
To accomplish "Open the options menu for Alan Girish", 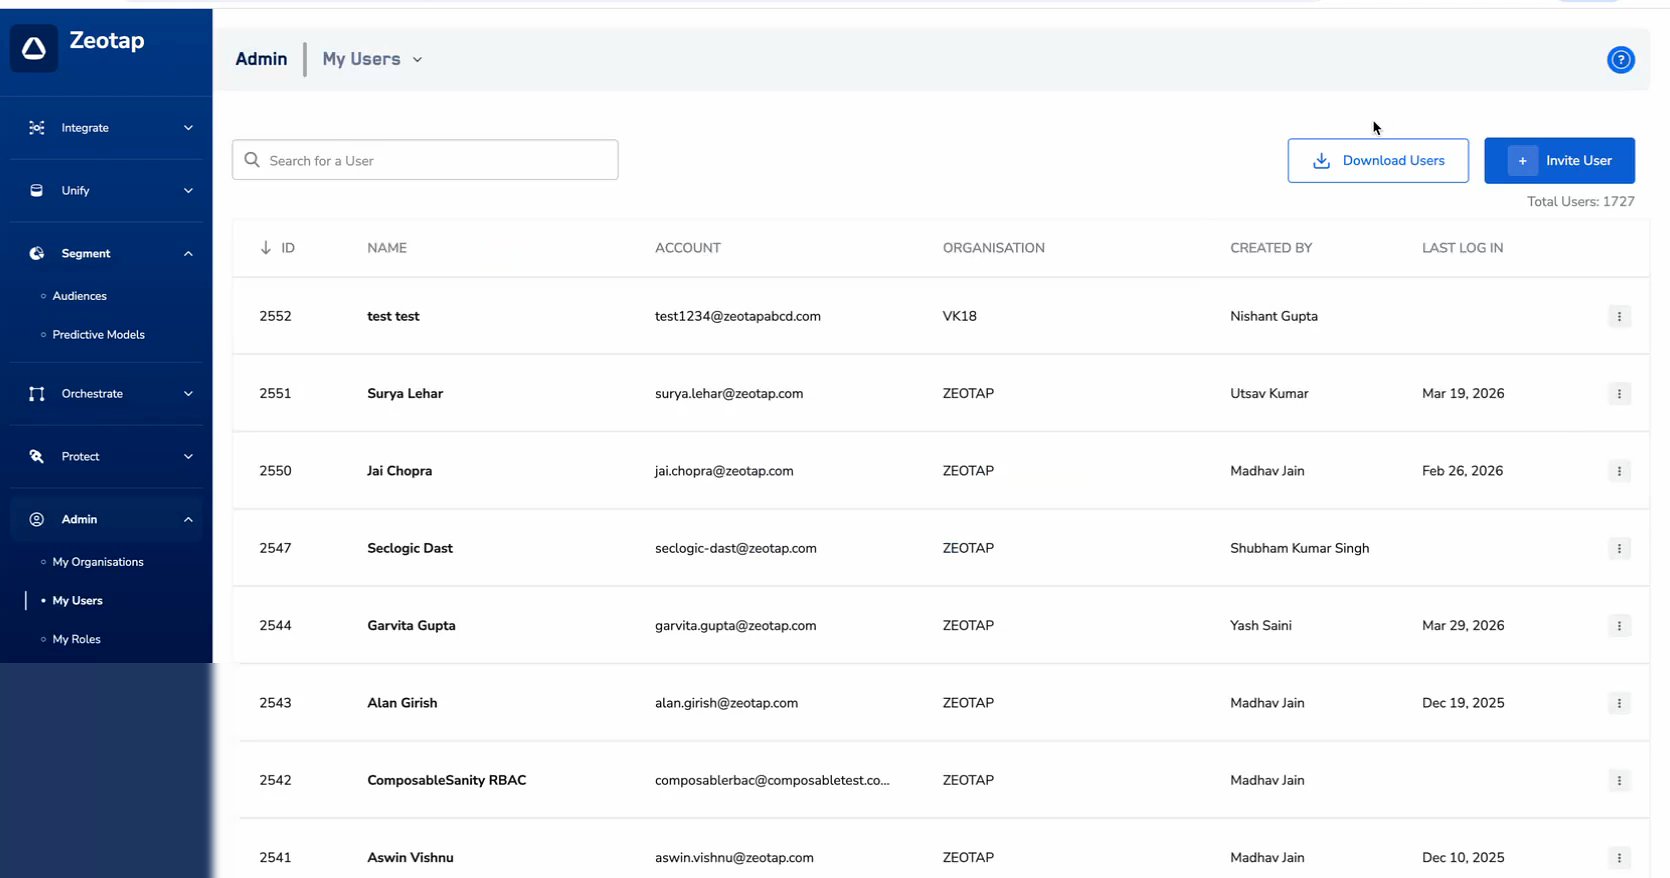I will [1619, 703].
